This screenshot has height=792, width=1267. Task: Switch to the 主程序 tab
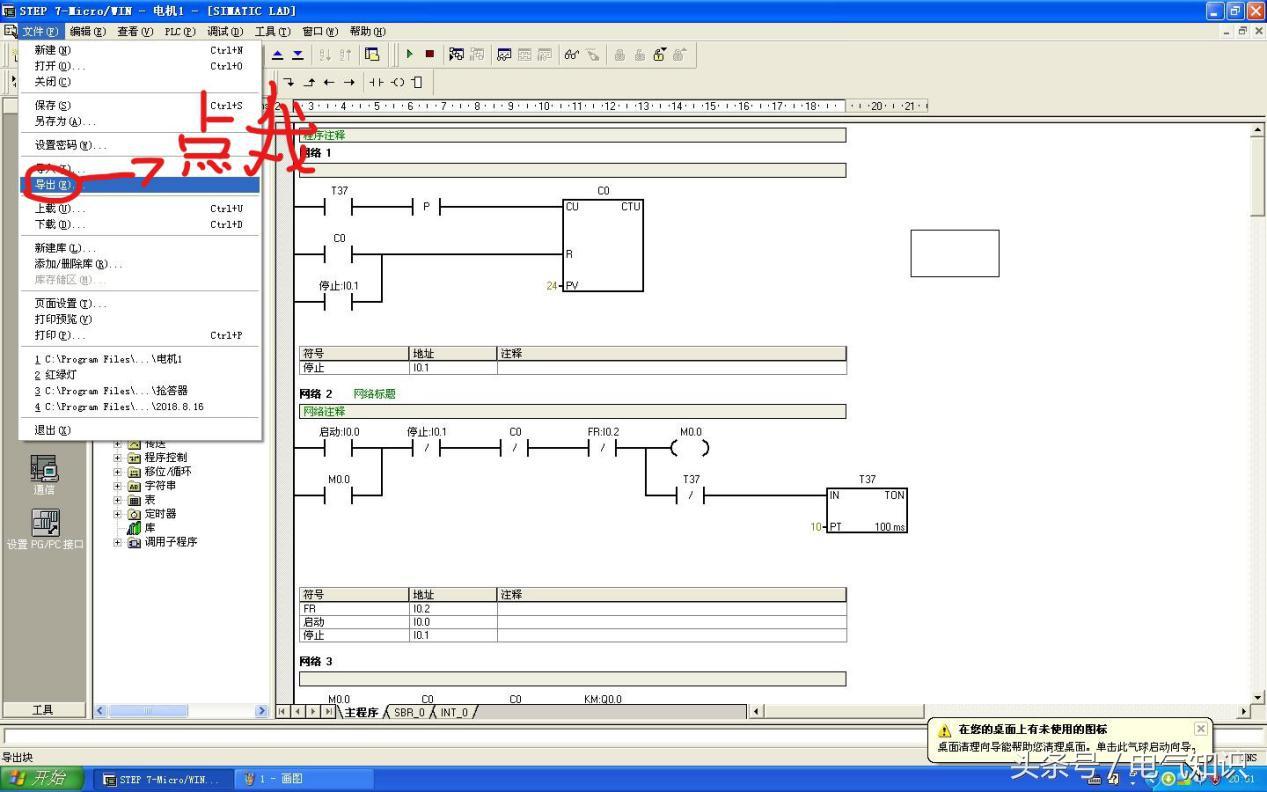pyautogui.click(x=361, y=712)
